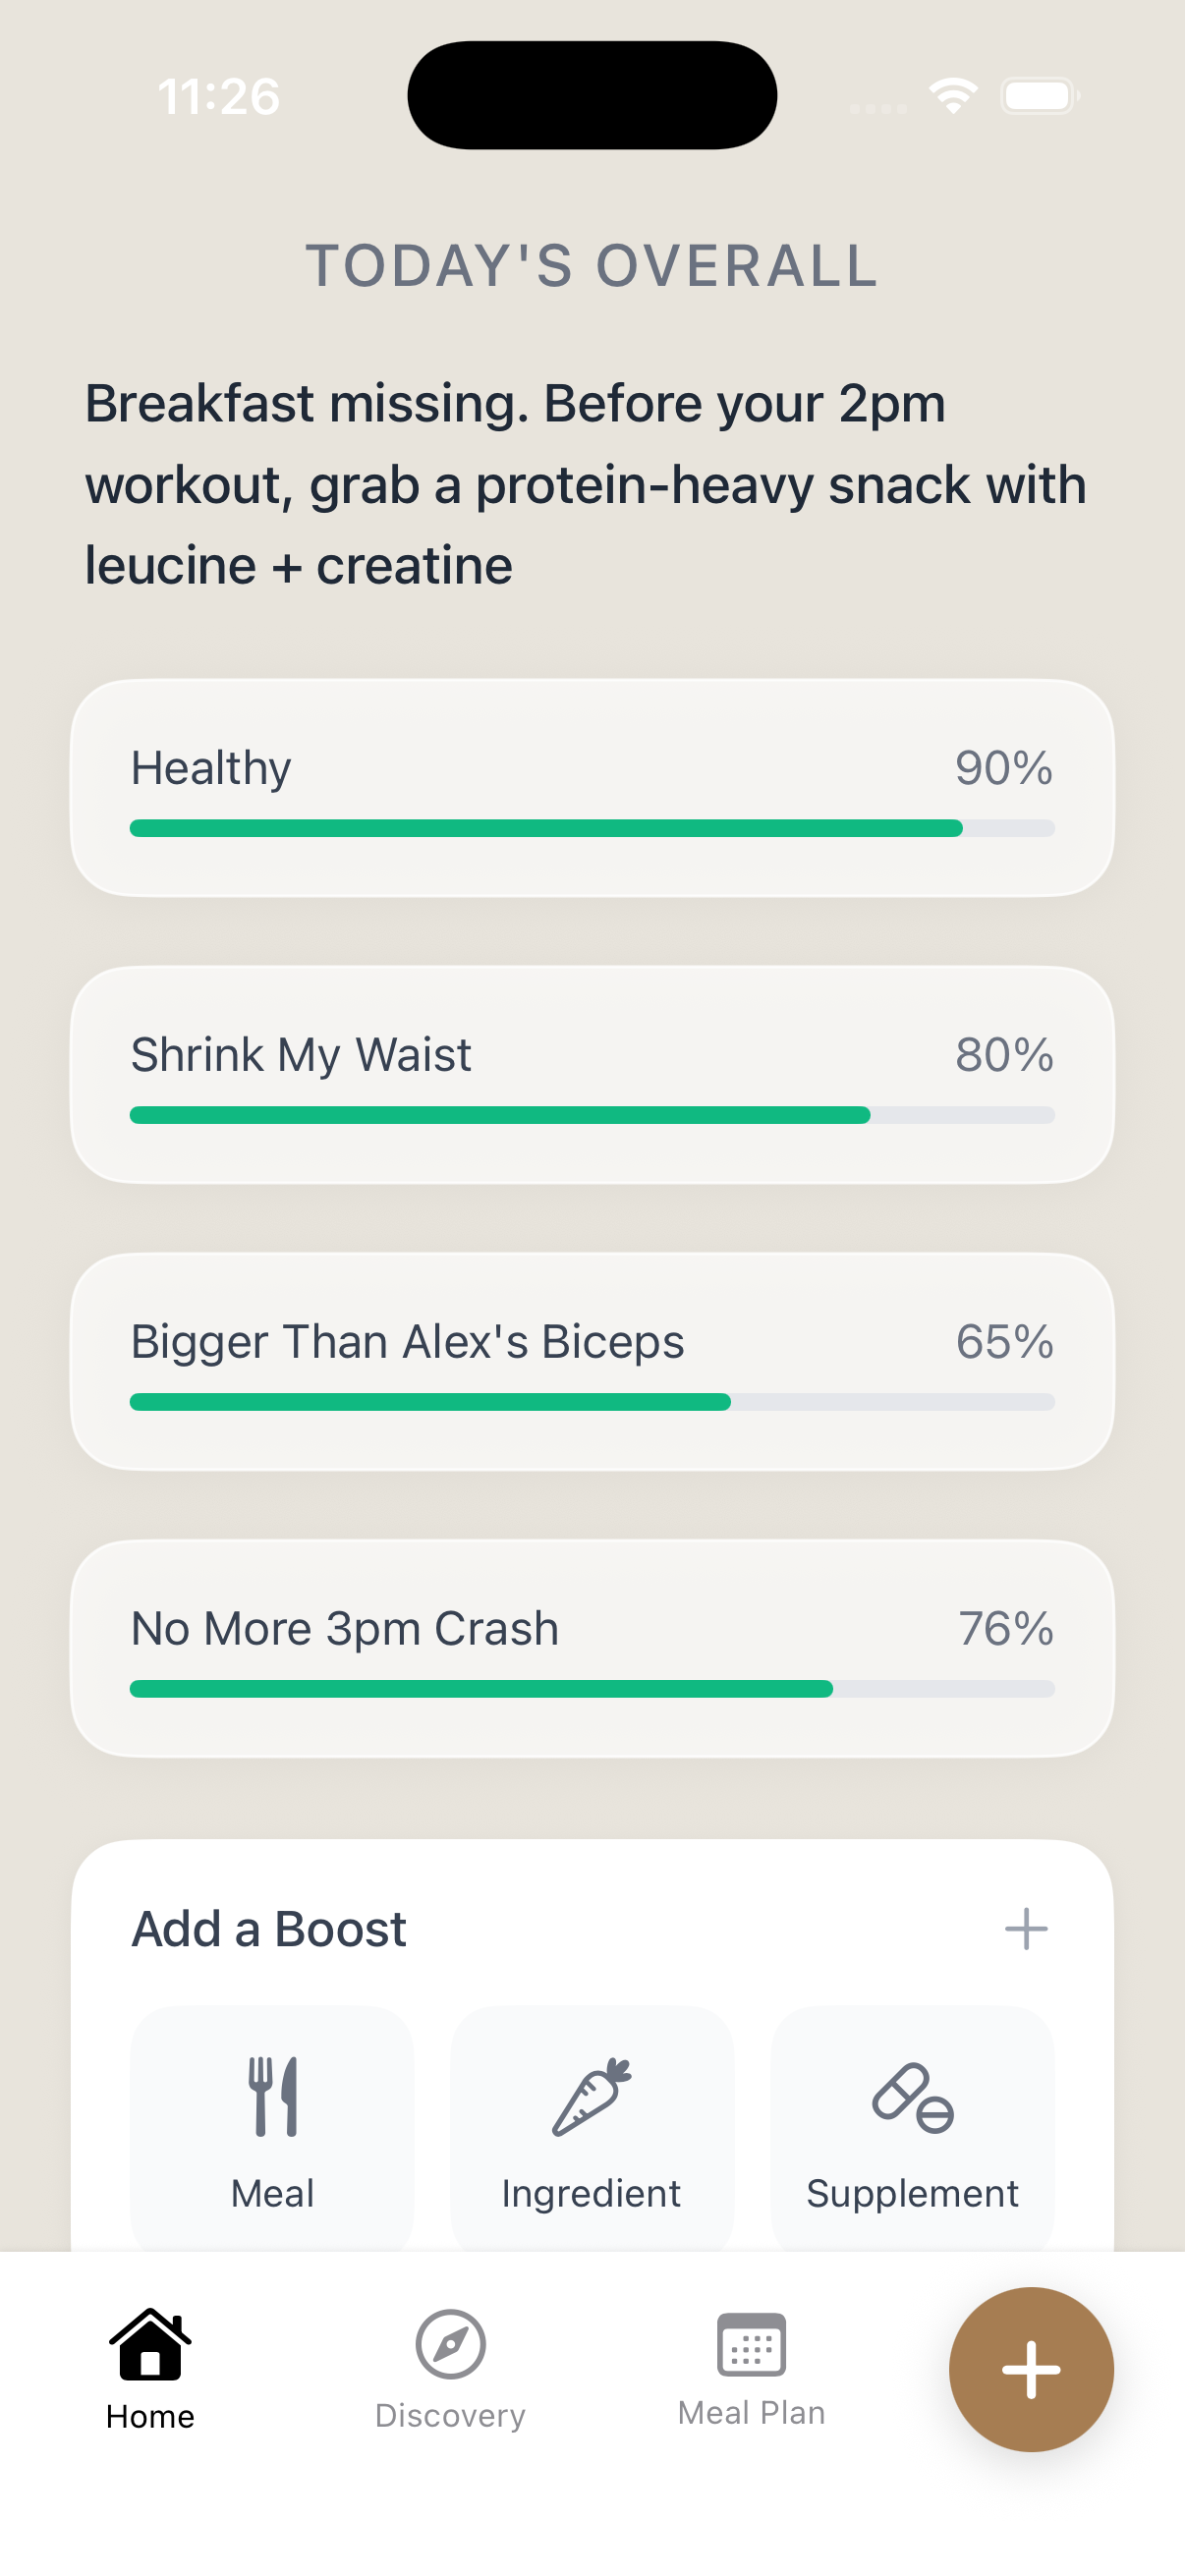Viewport: 1185px width, 2576px height.
Task: Open the Shrink My Waist goal card
Action: [592, 1075]
